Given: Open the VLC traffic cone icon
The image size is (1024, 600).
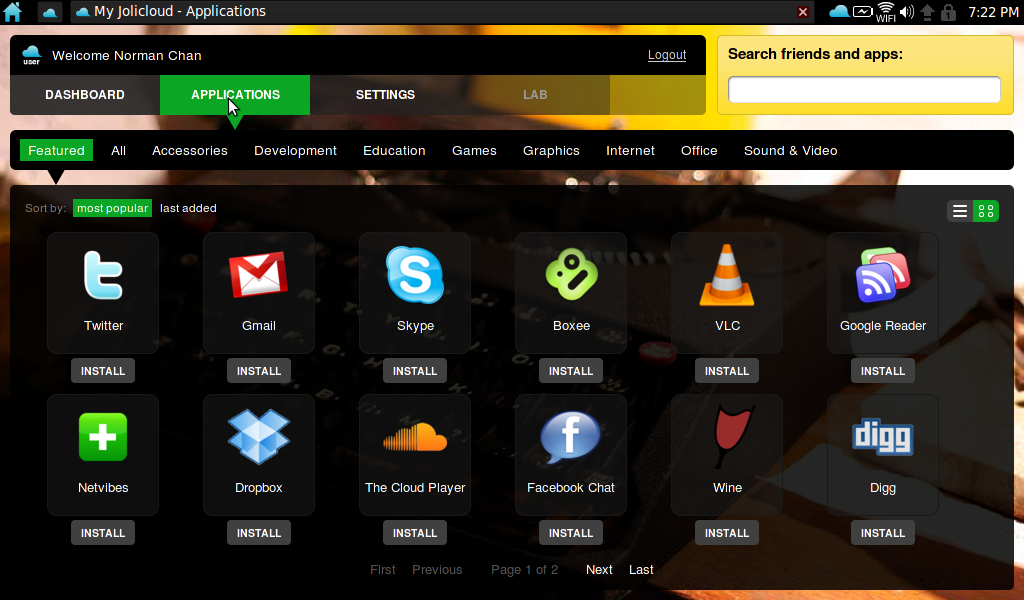Looking at the screenshot, I should 727,275.
